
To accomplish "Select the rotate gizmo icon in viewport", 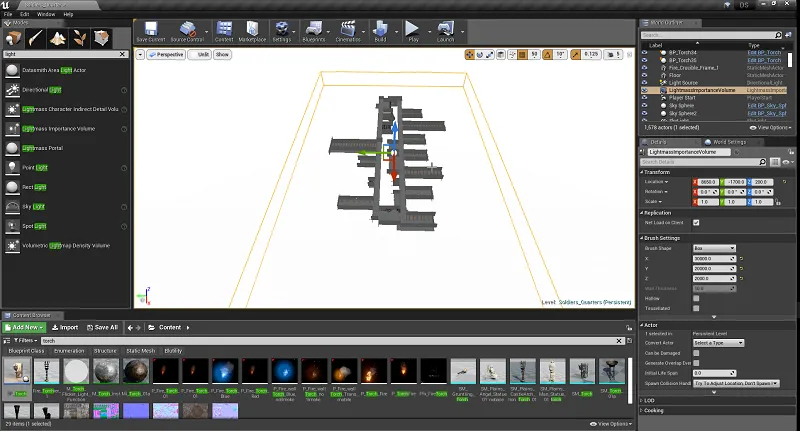I will pyautogui.click(x=480, y=55).
